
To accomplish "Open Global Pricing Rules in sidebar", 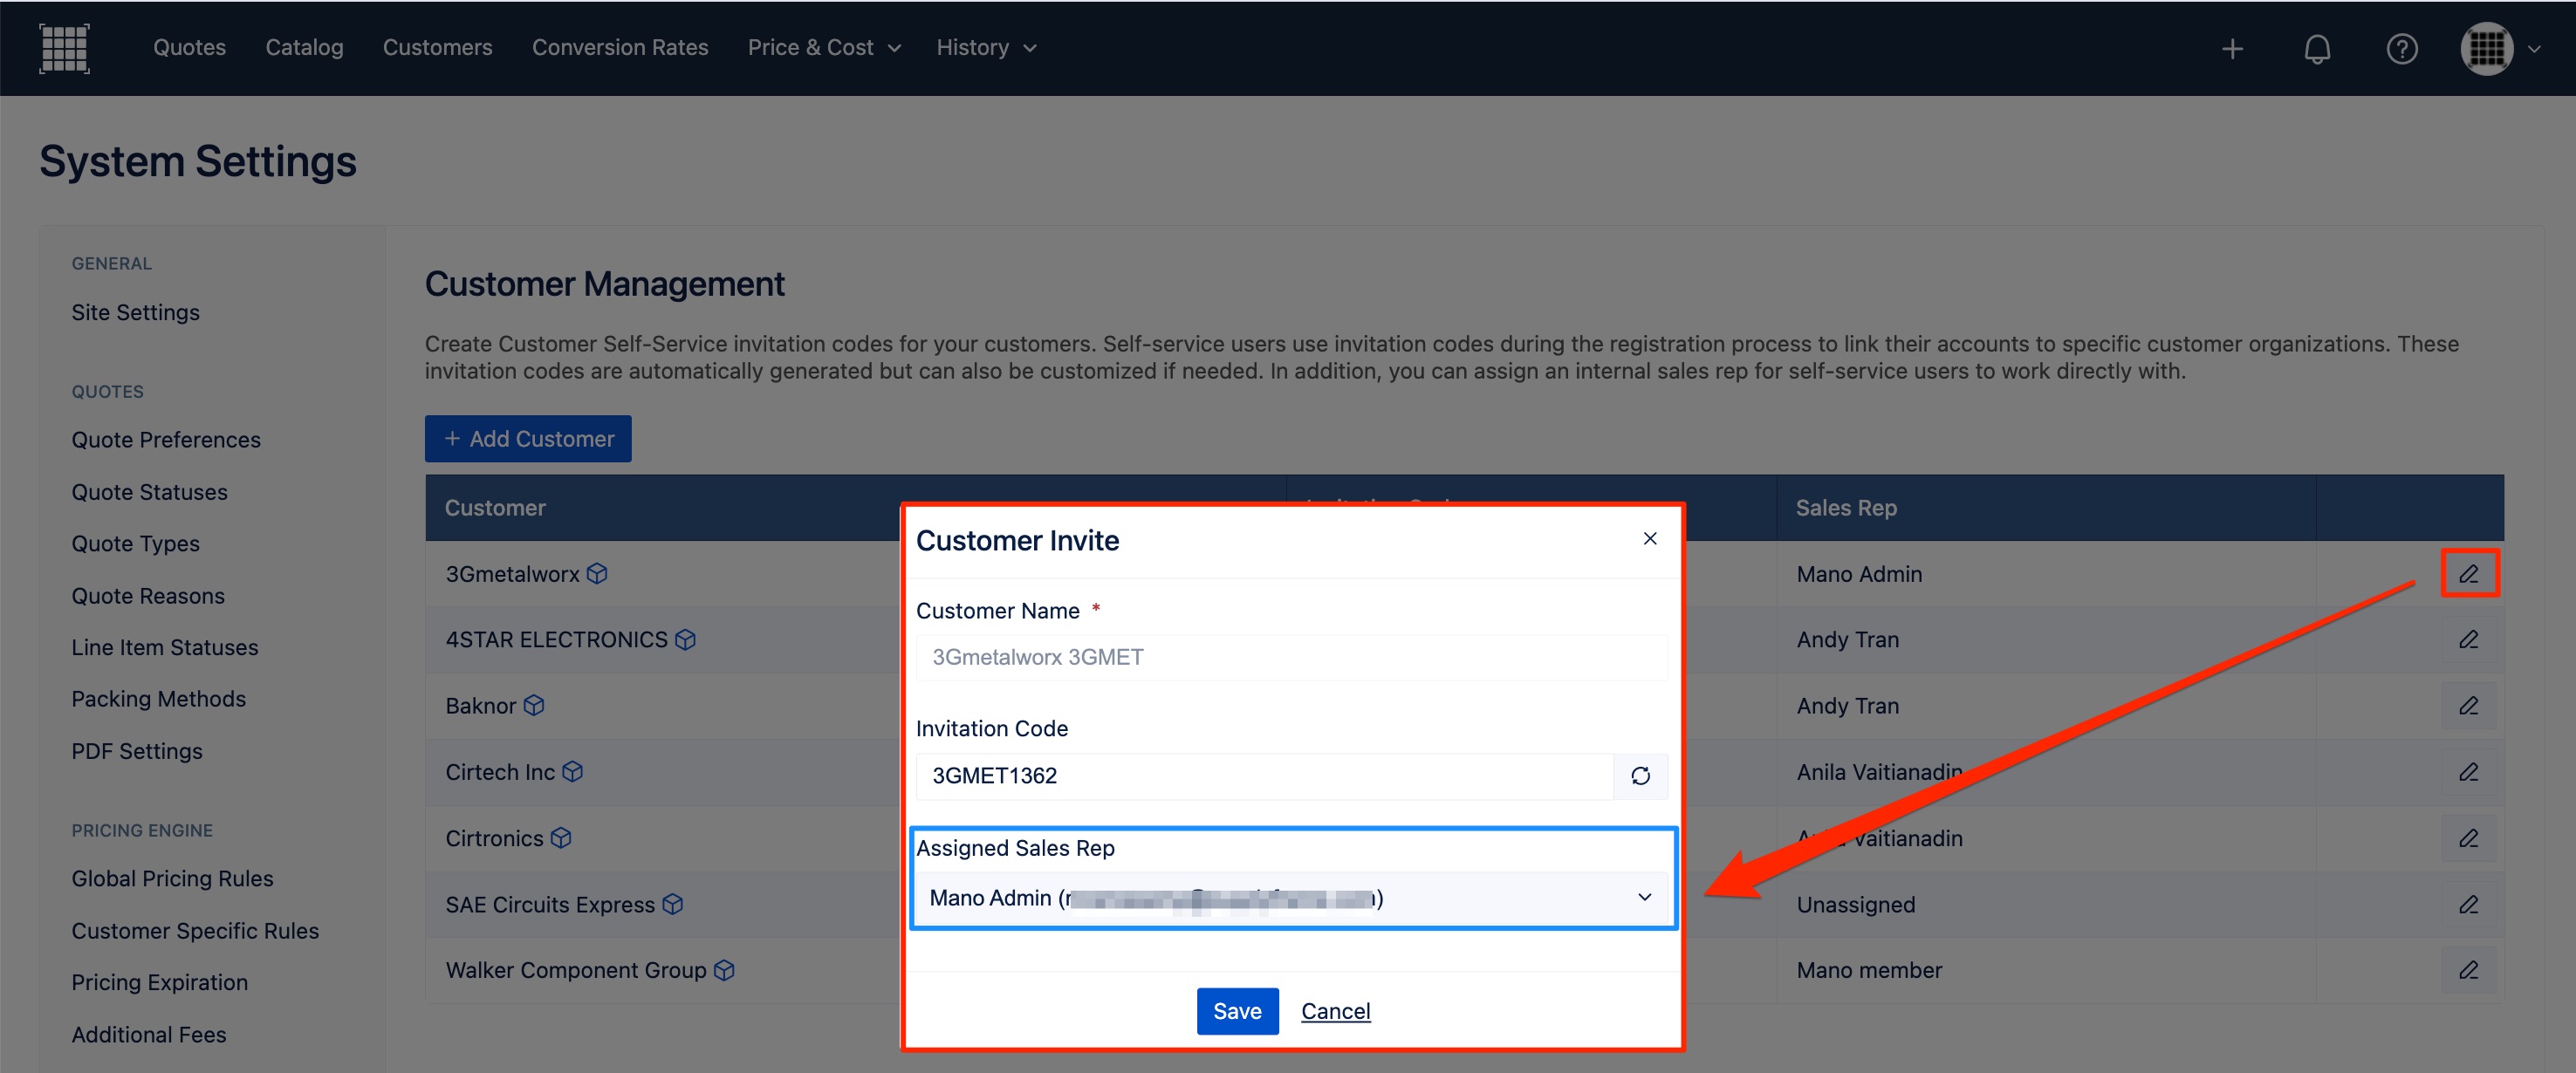I will coord(172,878).
